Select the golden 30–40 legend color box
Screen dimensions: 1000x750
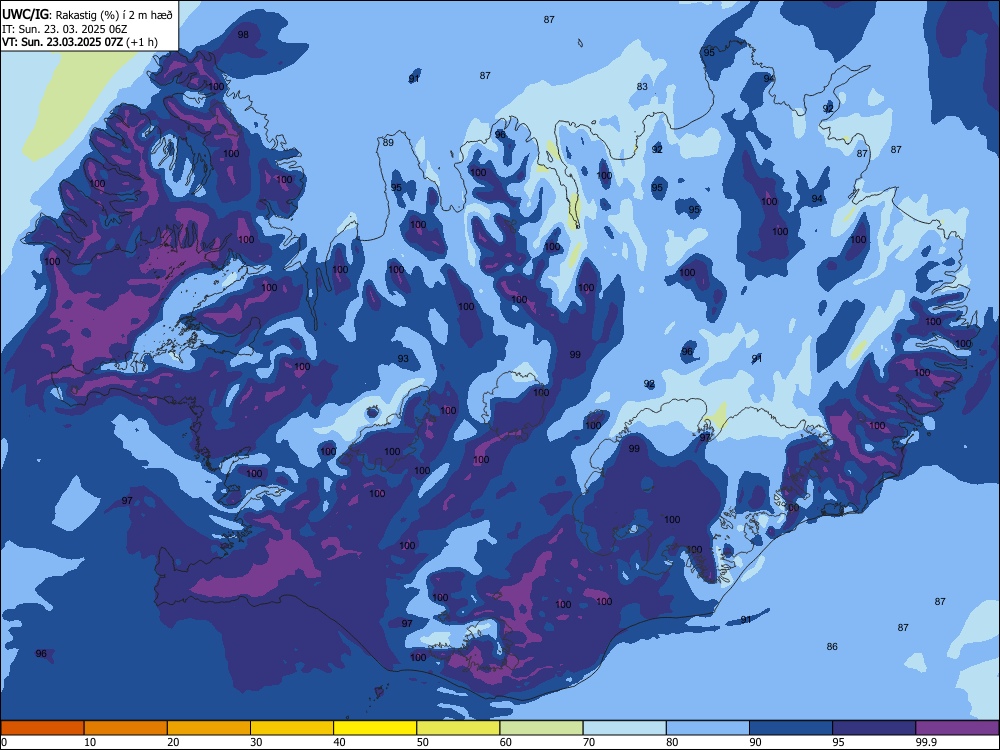click(292, 728)
